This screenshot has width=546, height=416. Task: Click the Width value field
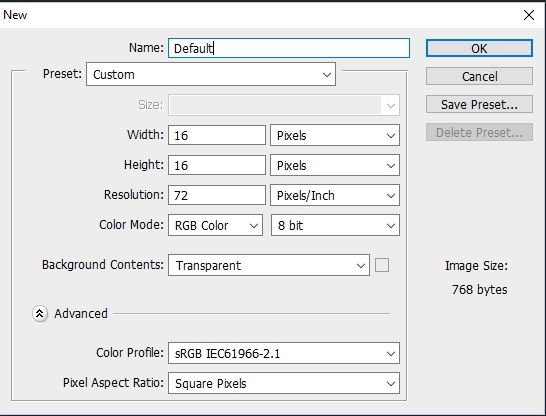pyautogui.click(x=217, y=135)
